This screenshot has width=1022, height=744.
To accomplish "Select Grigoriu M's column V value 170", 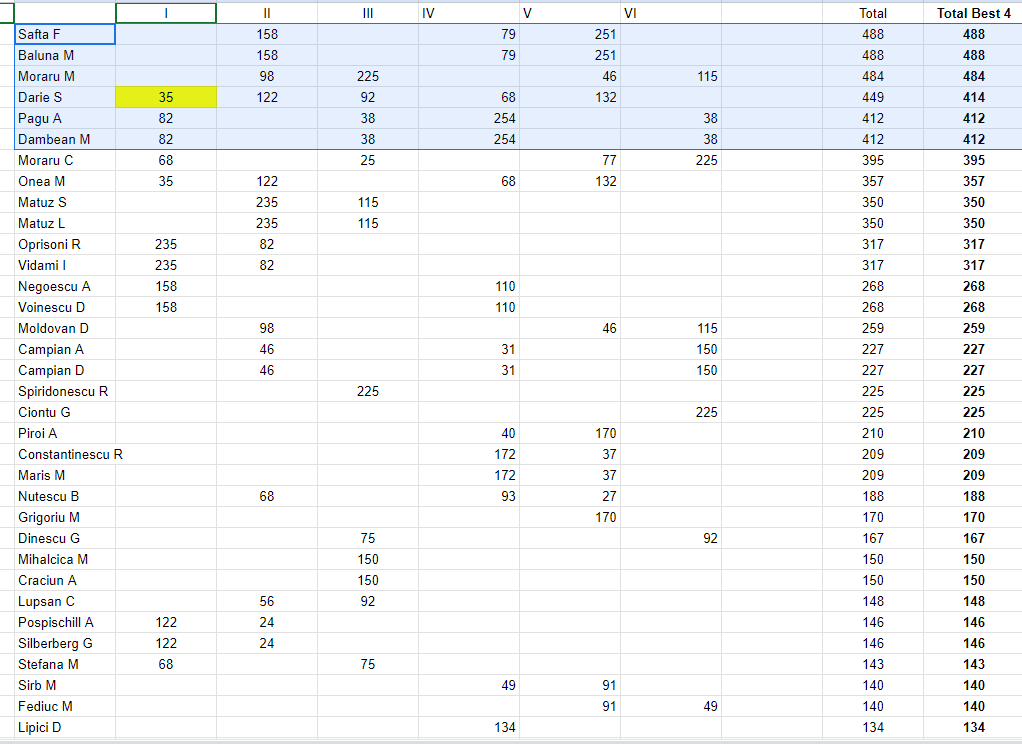I will 569,517.
